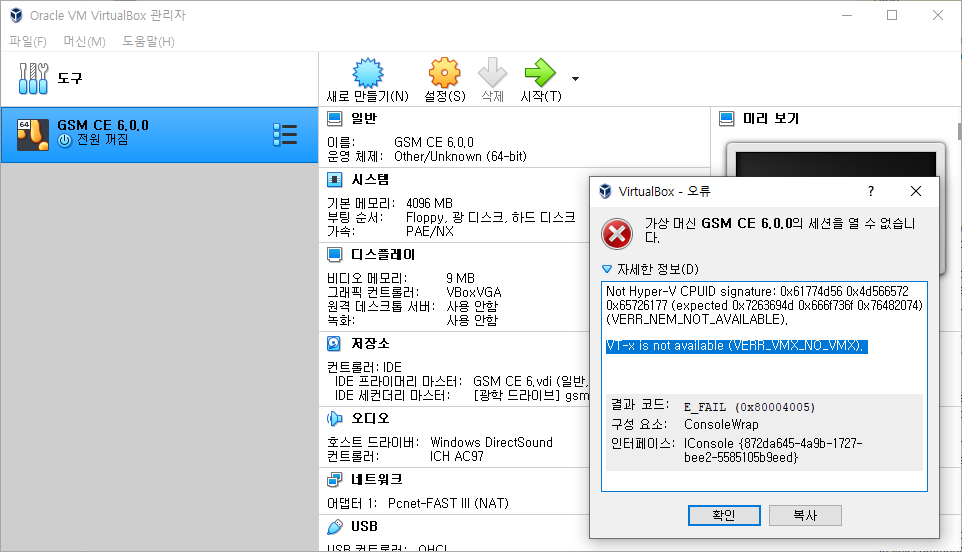
Task: Open the Machine (머신) menu
Action: 85,42
